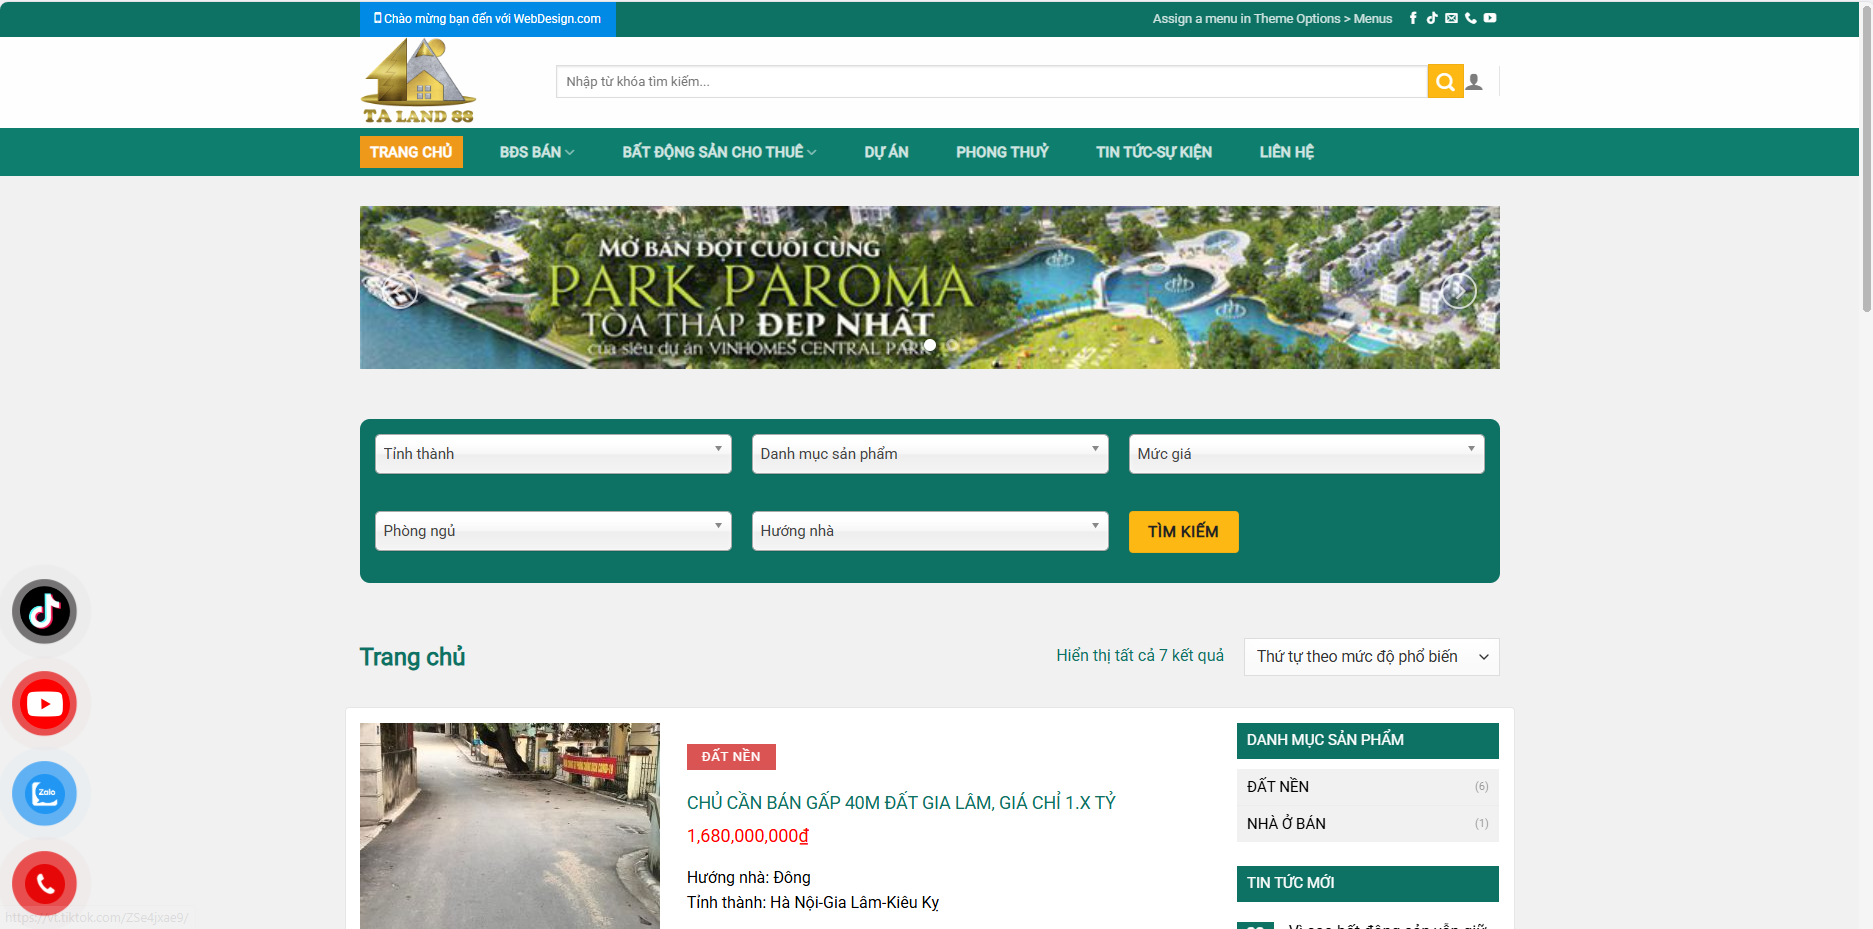Open the DỰ ÁN menu item
This screenshot has width=1873, height=929.
pyautogui.click(x=886, y=152)
